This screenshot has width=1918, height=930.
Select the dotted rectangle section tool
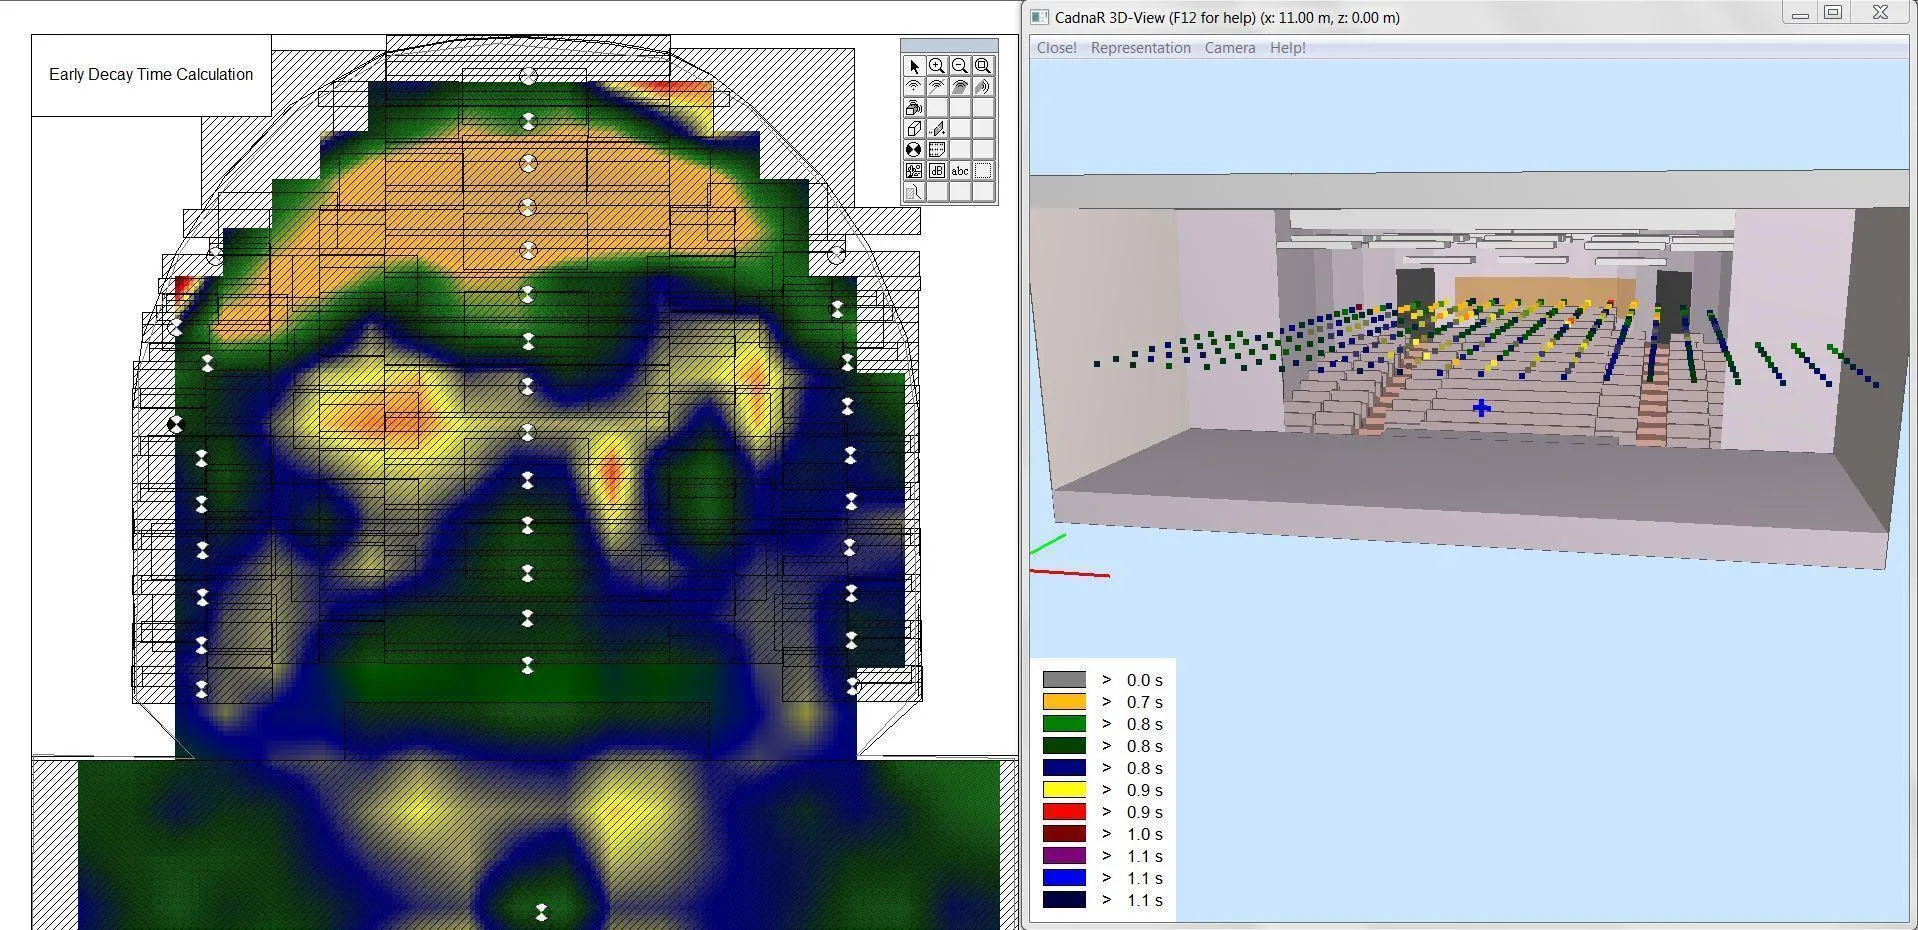(x=983, y=171)
